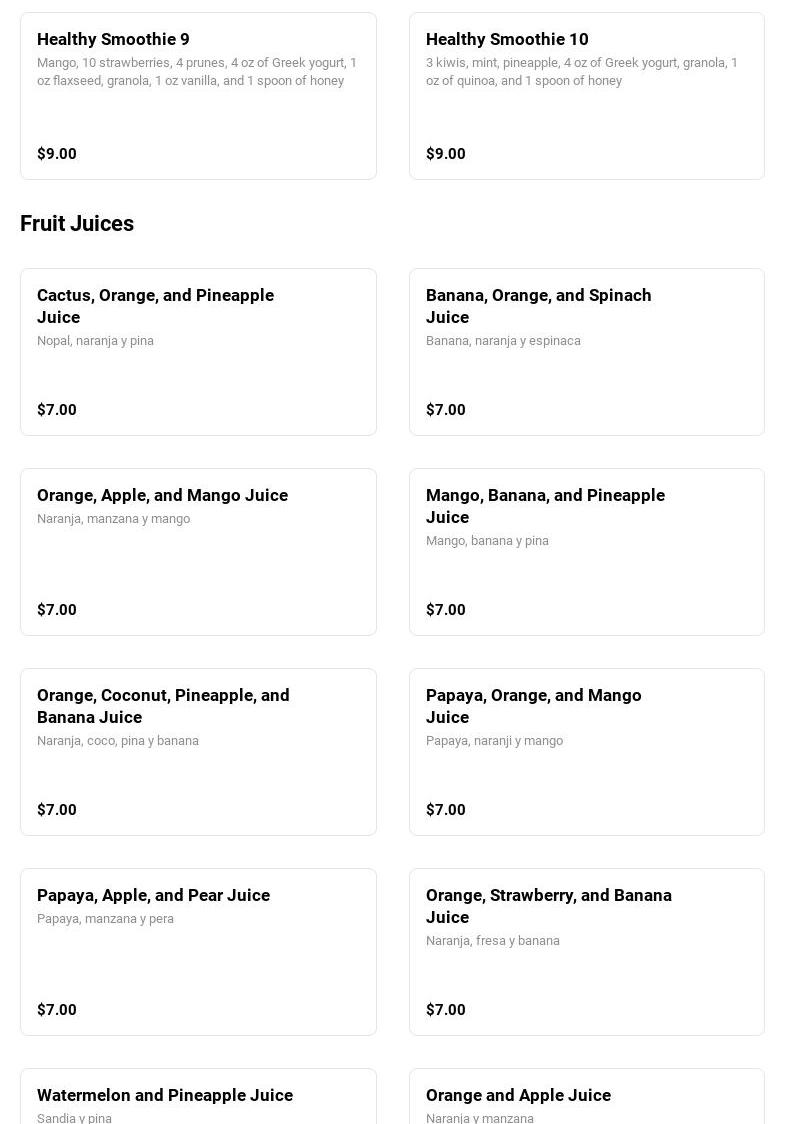785x1124 pixels.
Task: Click the $9.00 price on Healthy Smoothie 9
Action: click(x=57, y=154)
